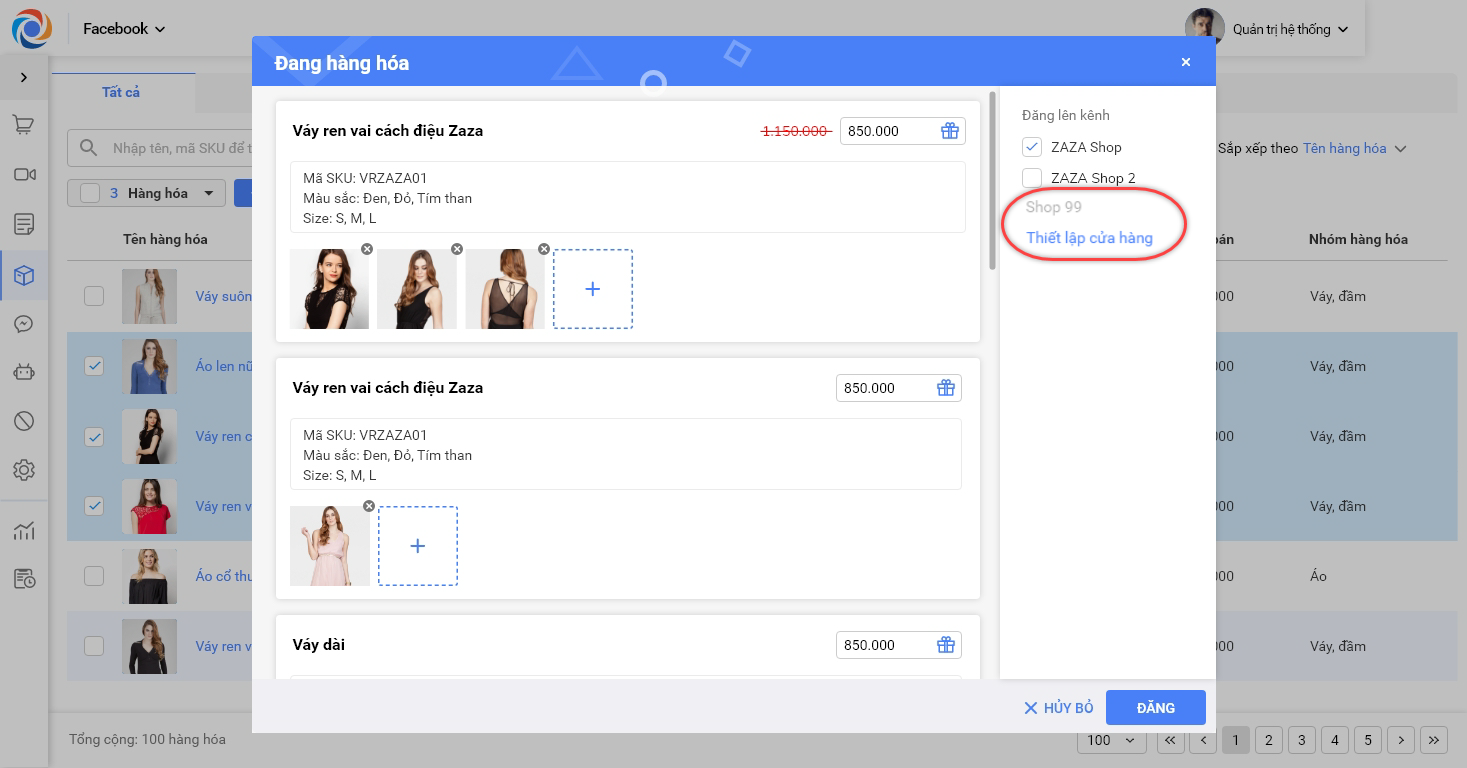
Task: Check the Áo cổ thuyền row checkbox
Action: (x=94, y=576)
